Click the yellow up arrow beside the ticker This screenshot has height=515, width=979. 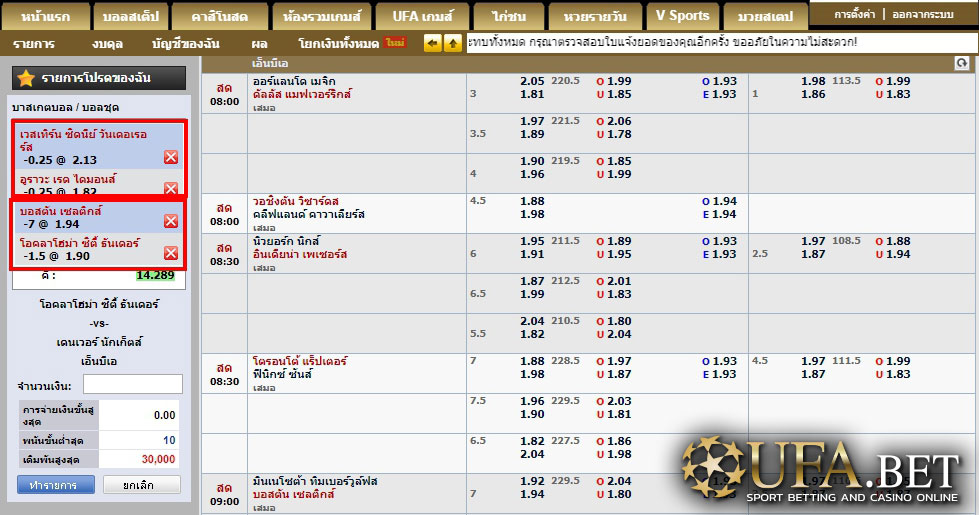click(x=453, y=44)
